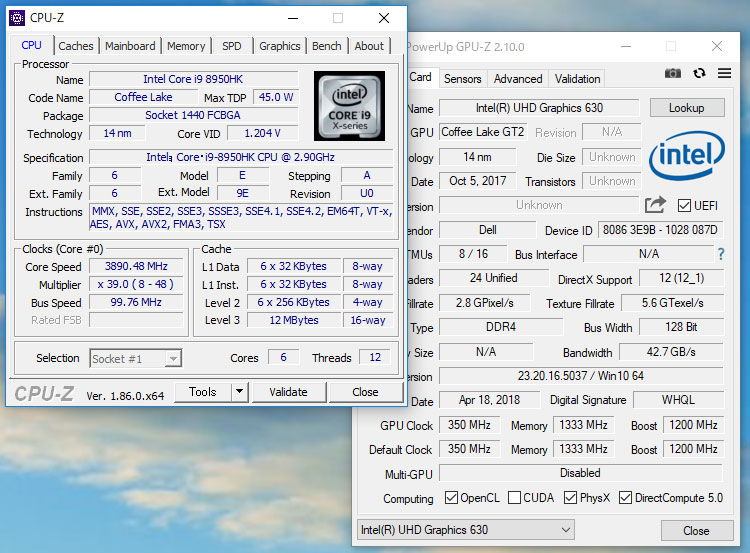Open the Socket #1 selection dropdown
The height and width of the screenshot is (553, 750).
pyautogui.click(x=135, y=358)
